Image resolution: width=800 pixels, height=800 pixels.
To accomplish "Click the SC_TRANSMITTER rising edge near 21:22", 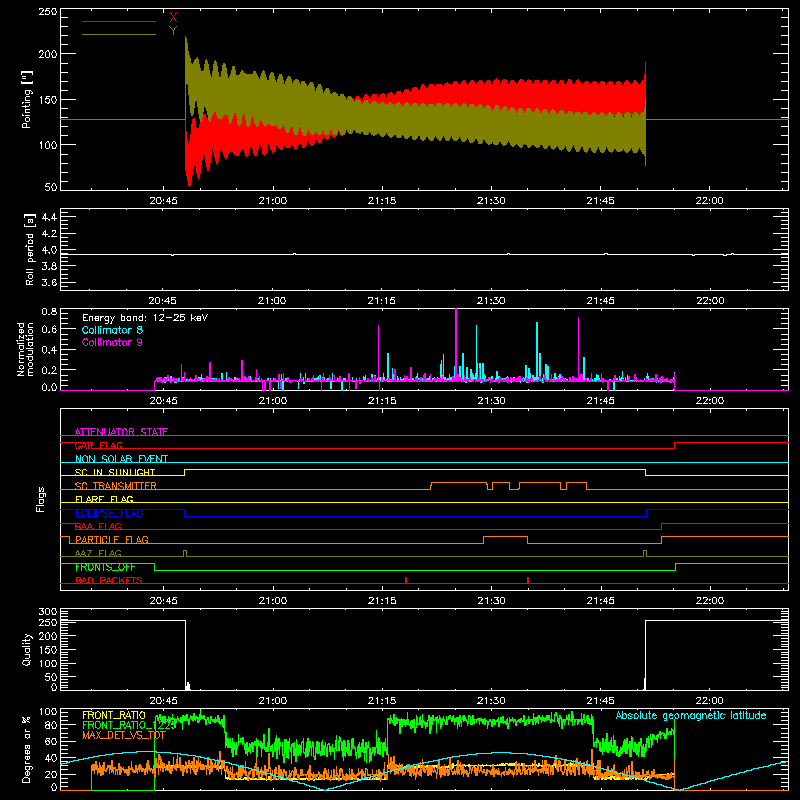I will tap(431, 486).
